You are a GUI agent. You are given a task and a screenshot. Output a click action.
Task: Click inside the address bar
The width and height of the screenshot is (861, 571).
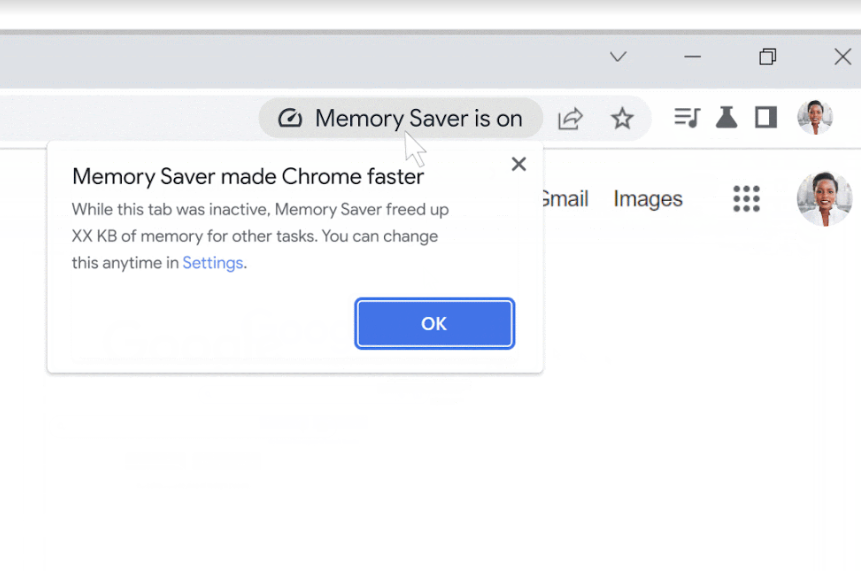[x=130, y=118]
